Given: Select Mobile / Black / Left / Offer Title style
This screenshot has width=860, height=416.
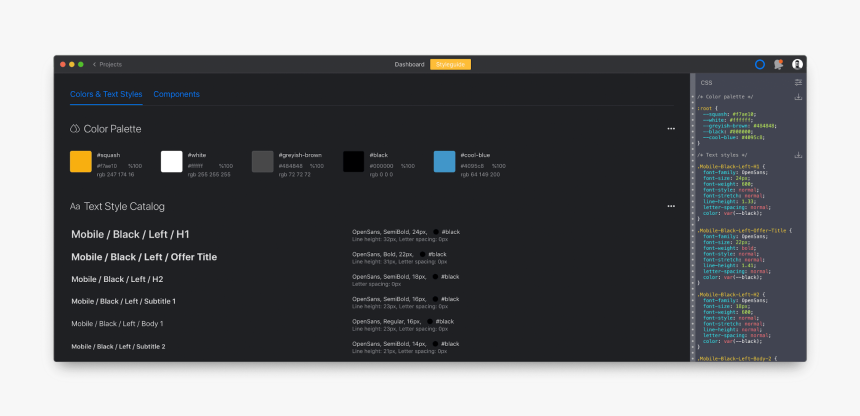Looking at the screenshot, I should point(144,257).
